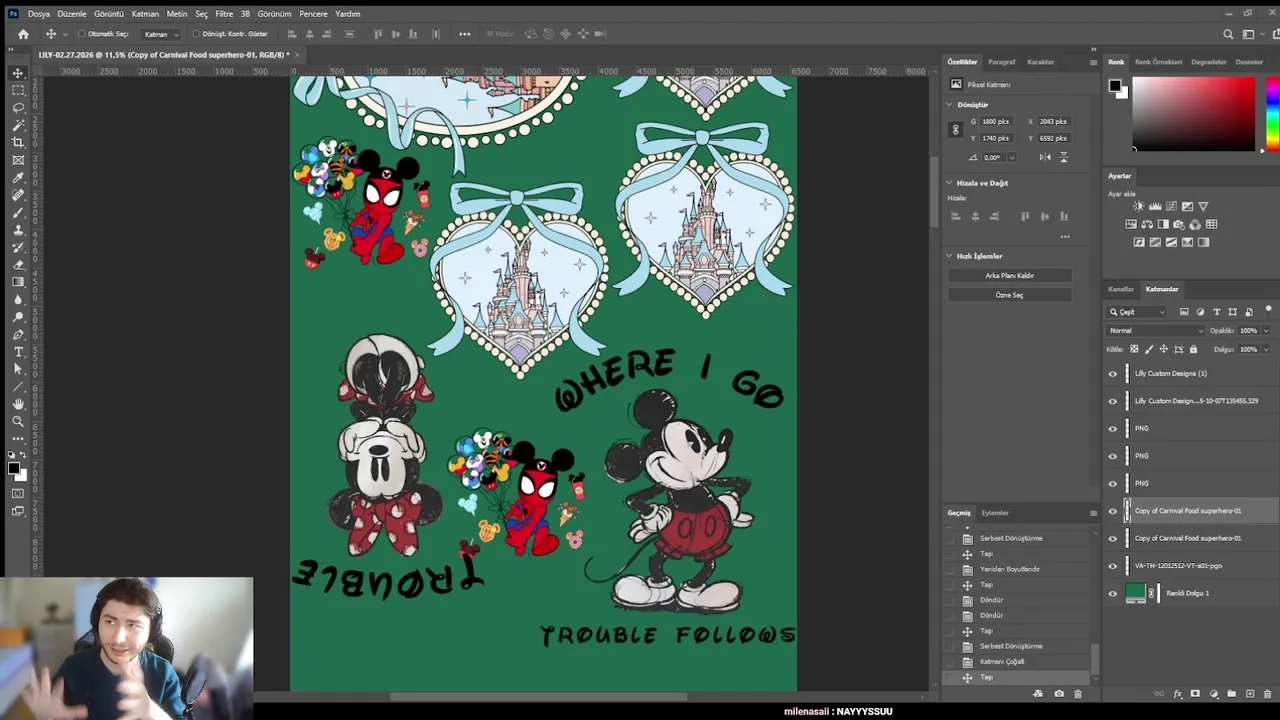The width and height of the screenshot is (1280, 720).
Task: Toggle the Dönüşt. Kontr. Göster checkbox
Action: tap(196, 34)
